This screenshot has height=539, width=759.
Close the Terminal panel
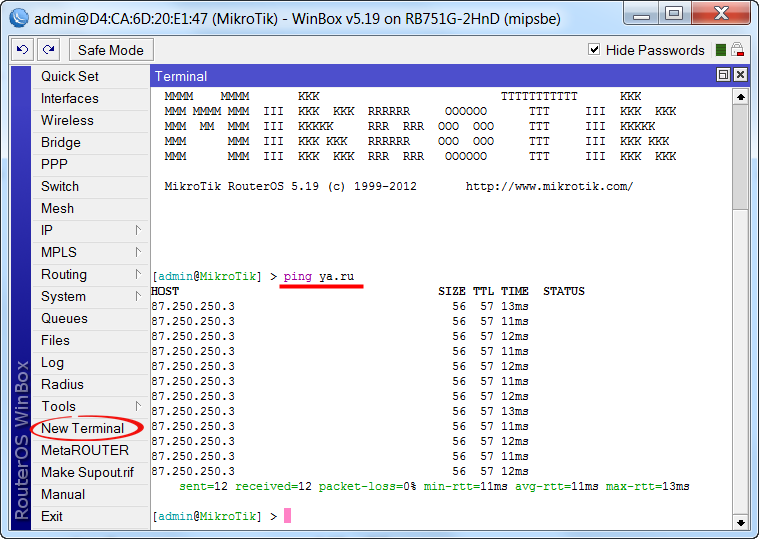click(x=740, y=75)
